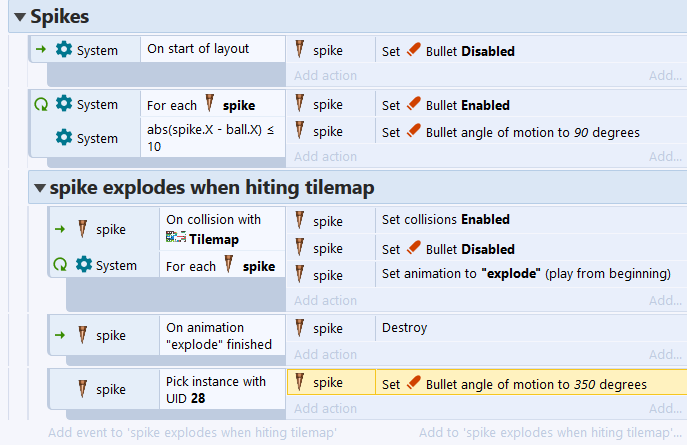Click the green trigger arrow beside the "explode" finished condition
This screenshot has width=687, height=445.
coord(58,335)
